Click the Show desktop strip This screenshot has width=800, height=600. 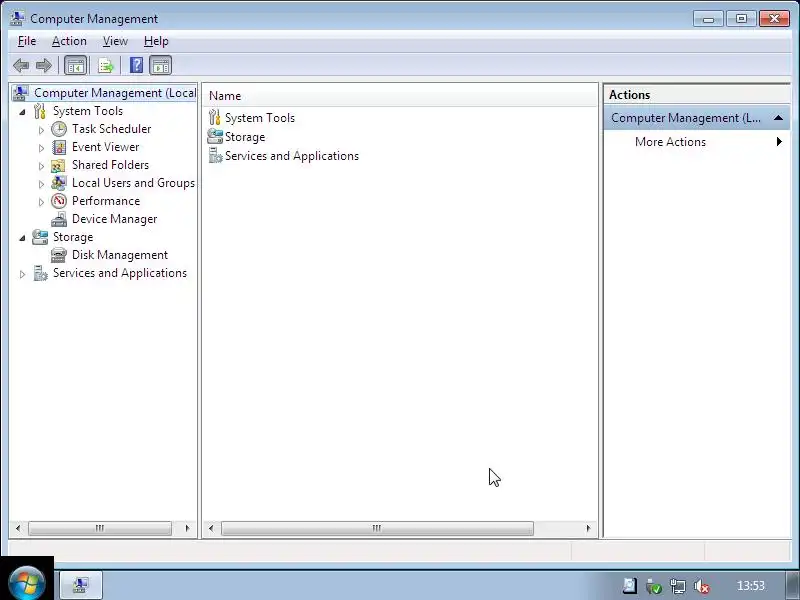coord(792,585)
